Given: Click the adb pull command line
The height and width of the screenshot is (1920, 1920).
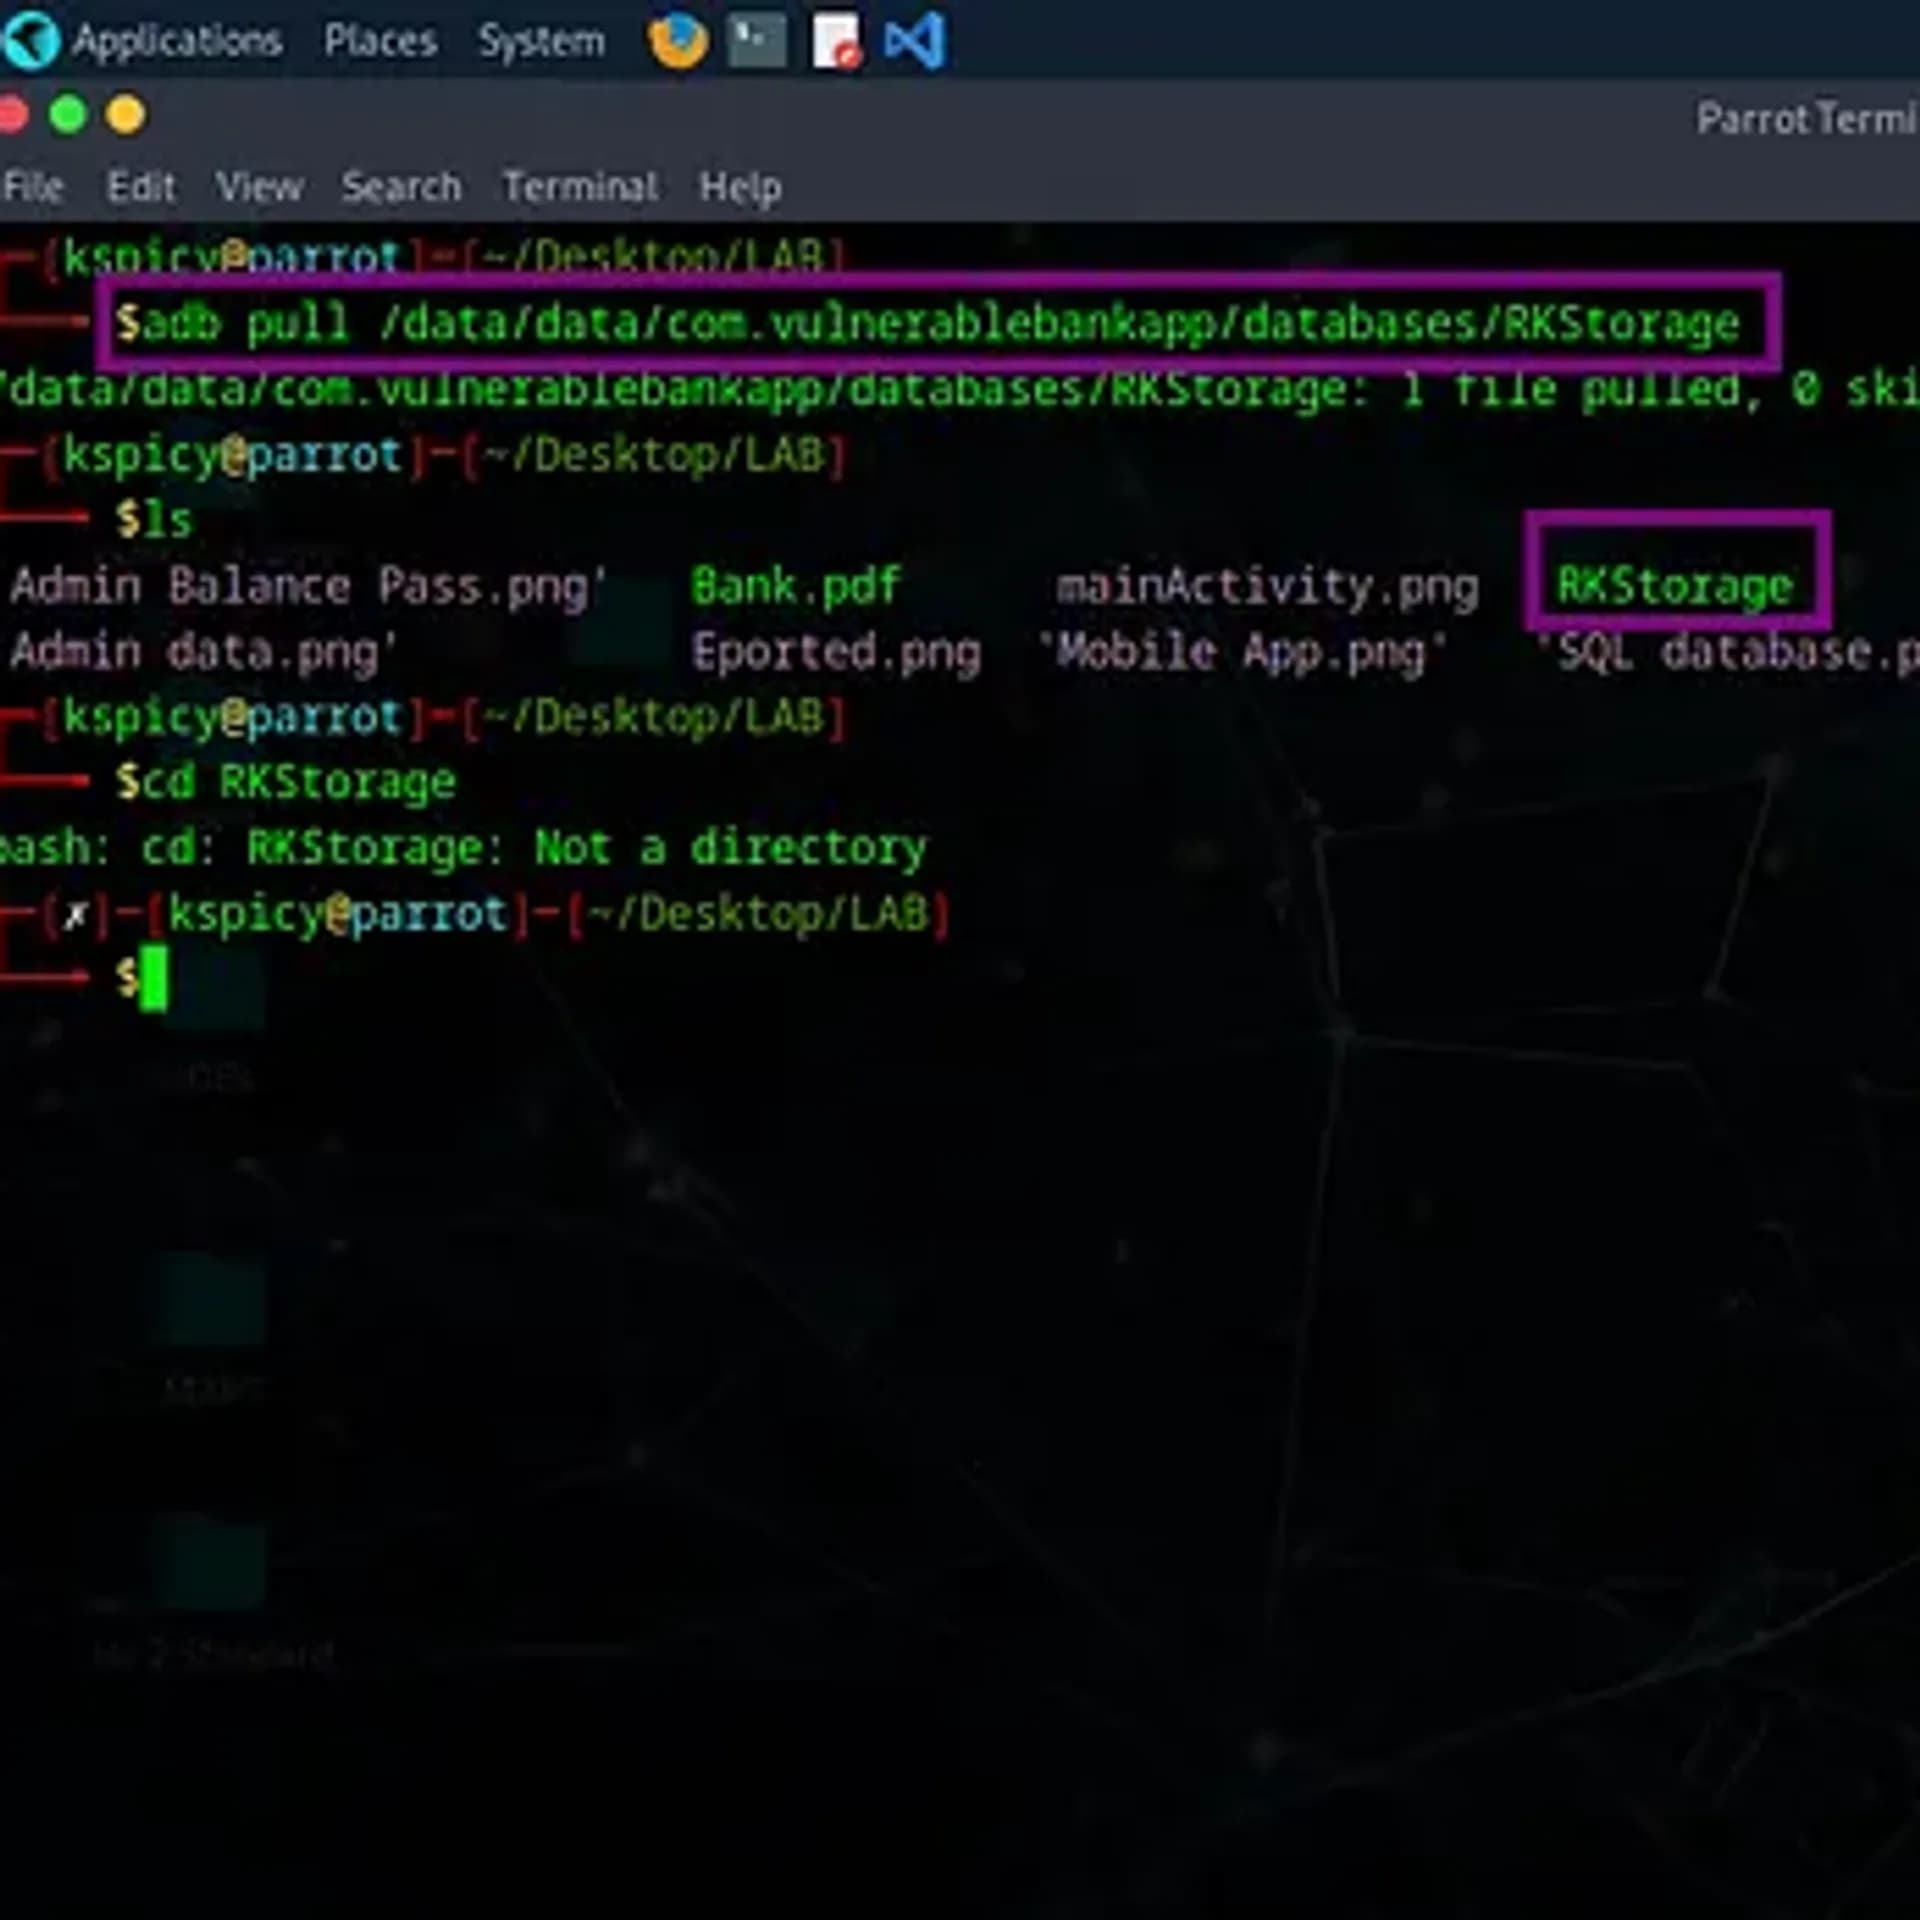Looking at the screenshot, I should coord(927,323).
